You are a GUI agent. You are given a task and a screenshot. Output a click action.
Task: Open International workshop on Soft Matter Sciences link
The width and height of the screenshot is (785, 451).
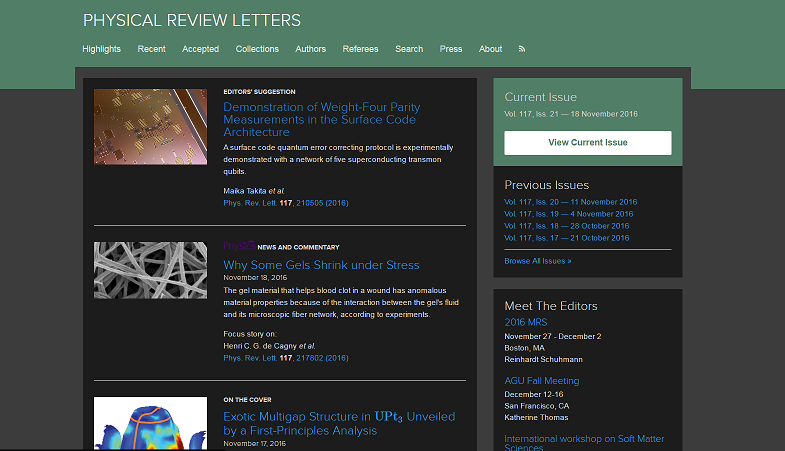pyautogui.click(x=584, y=443)
